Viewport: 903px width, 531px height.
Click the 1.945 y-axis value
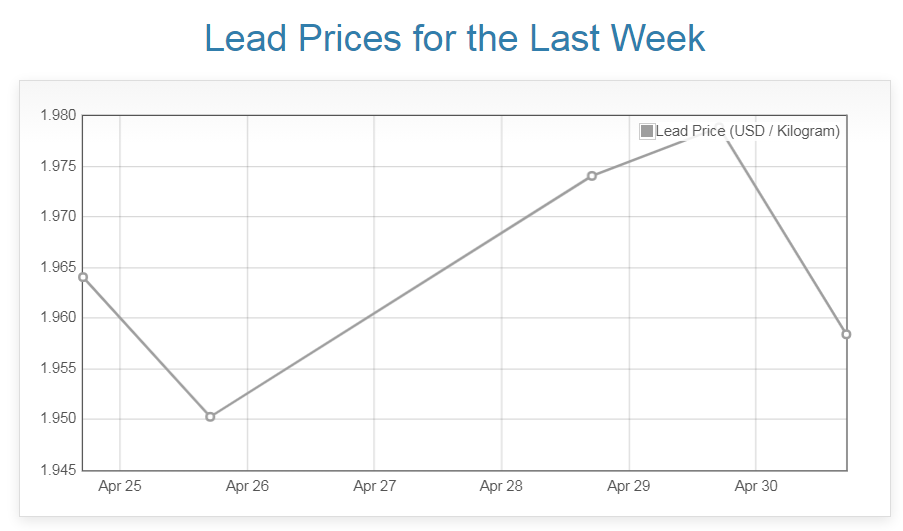tap(58, 470)
